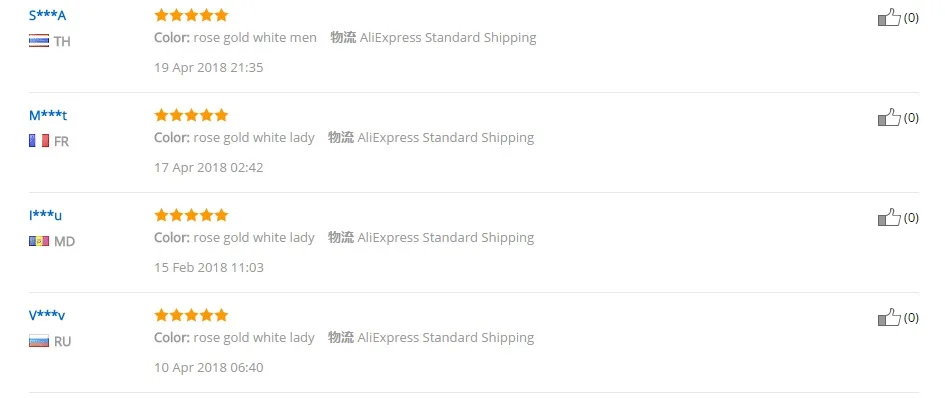Open reviewer I***u's profile link
The image size is (945, 398).
pos(45,216)
